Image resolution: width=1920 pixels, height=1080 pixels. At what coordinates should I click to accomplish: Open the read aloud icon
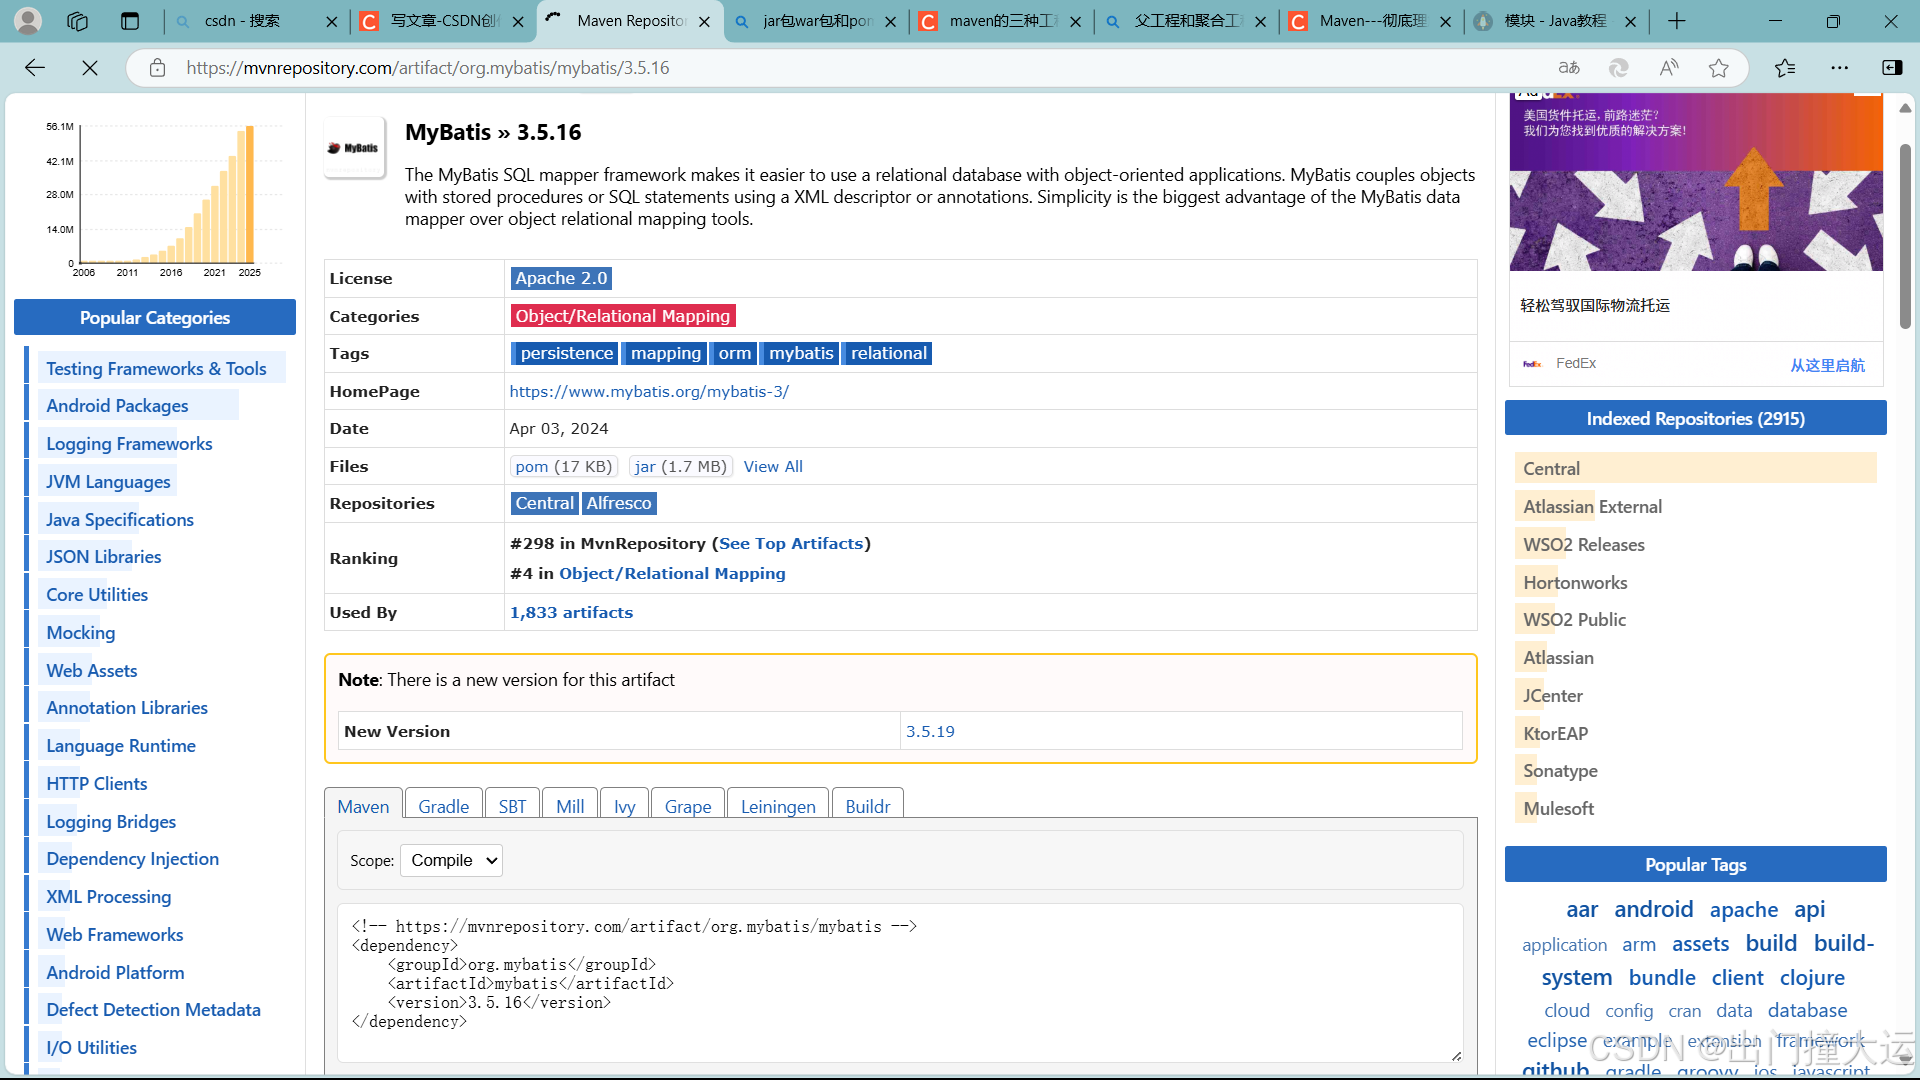(x=1668, y=67)
